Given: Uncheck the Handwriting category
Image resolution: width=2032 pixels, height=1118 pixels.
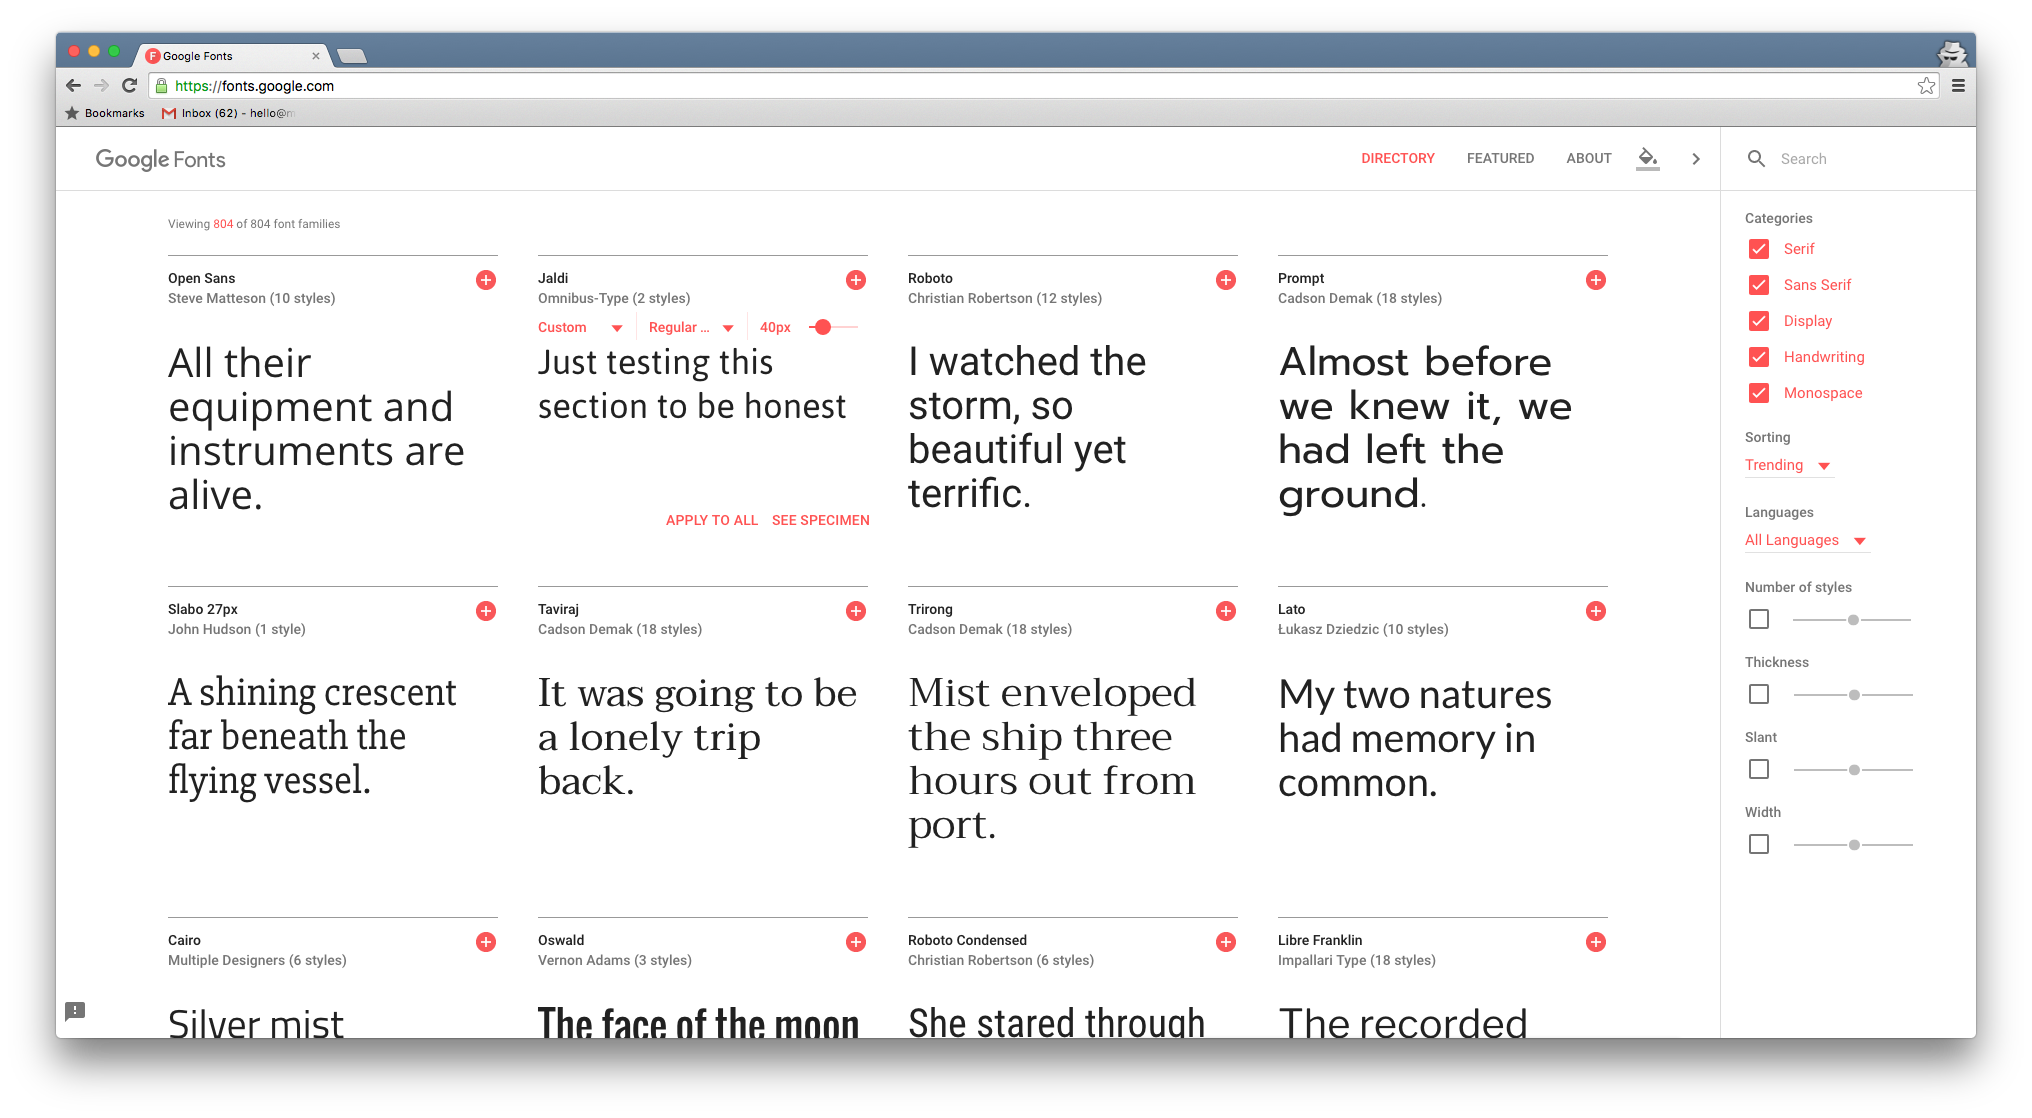Looking at the screenshot, I should [1759, 357].
